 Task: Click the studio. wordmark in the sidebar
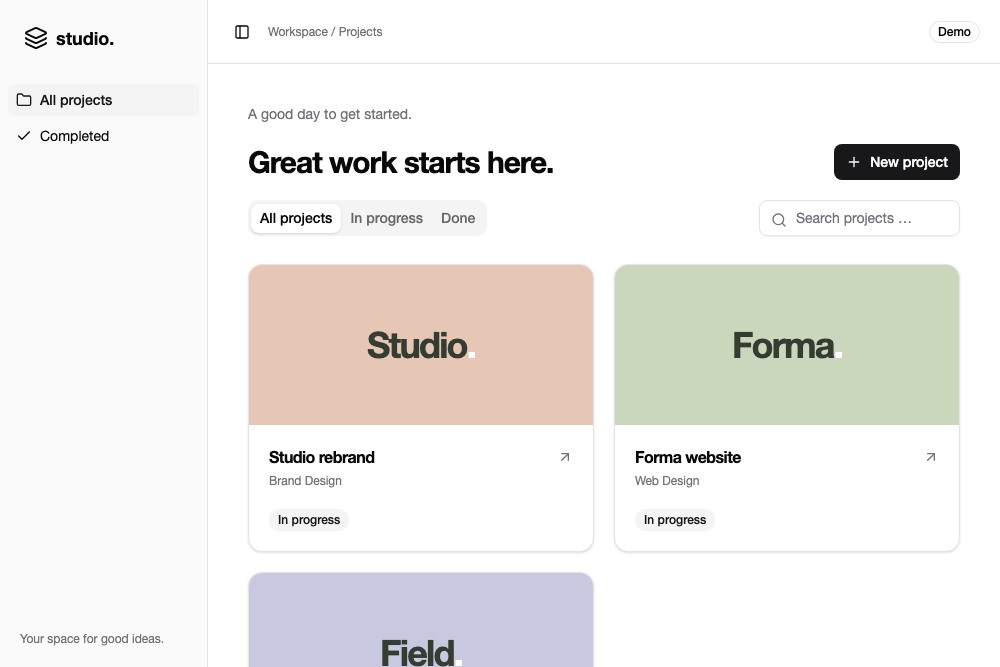tap(85, 39)
